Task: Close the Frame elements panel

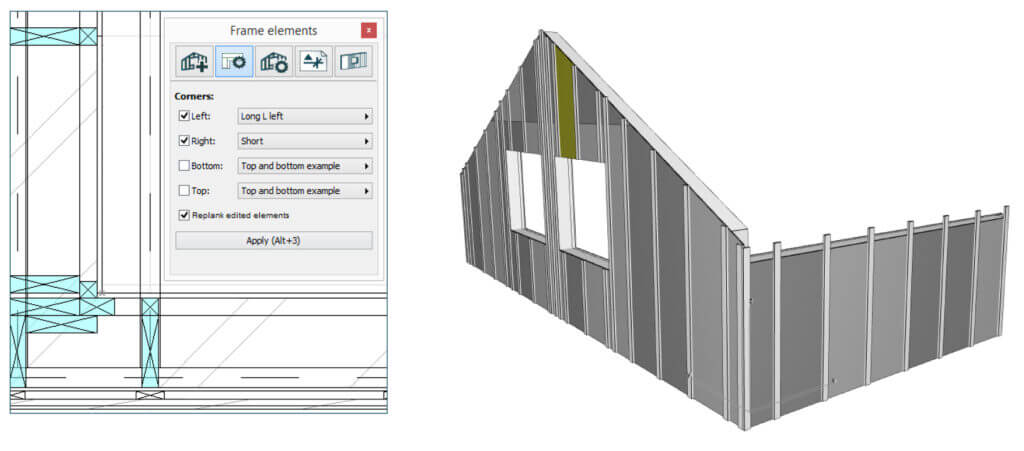Action: pyautogui.click(x=369, y=31)
